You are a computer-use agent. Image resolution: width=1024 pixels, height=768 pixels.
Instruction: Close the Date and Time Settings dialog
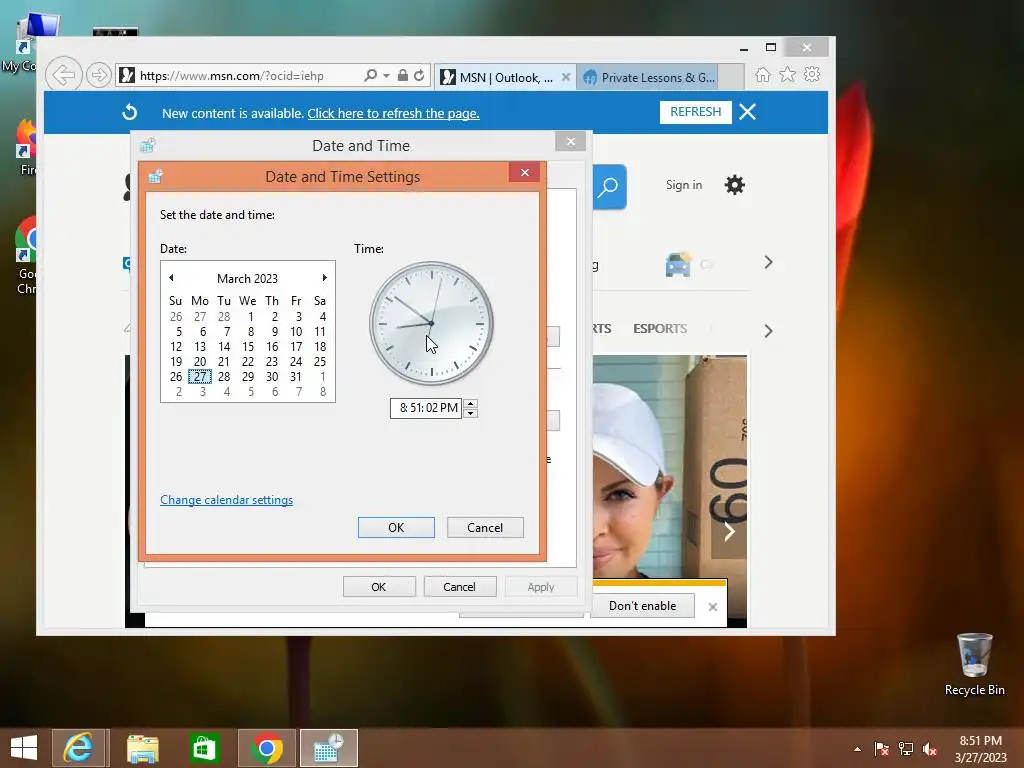tap(524, 172)
